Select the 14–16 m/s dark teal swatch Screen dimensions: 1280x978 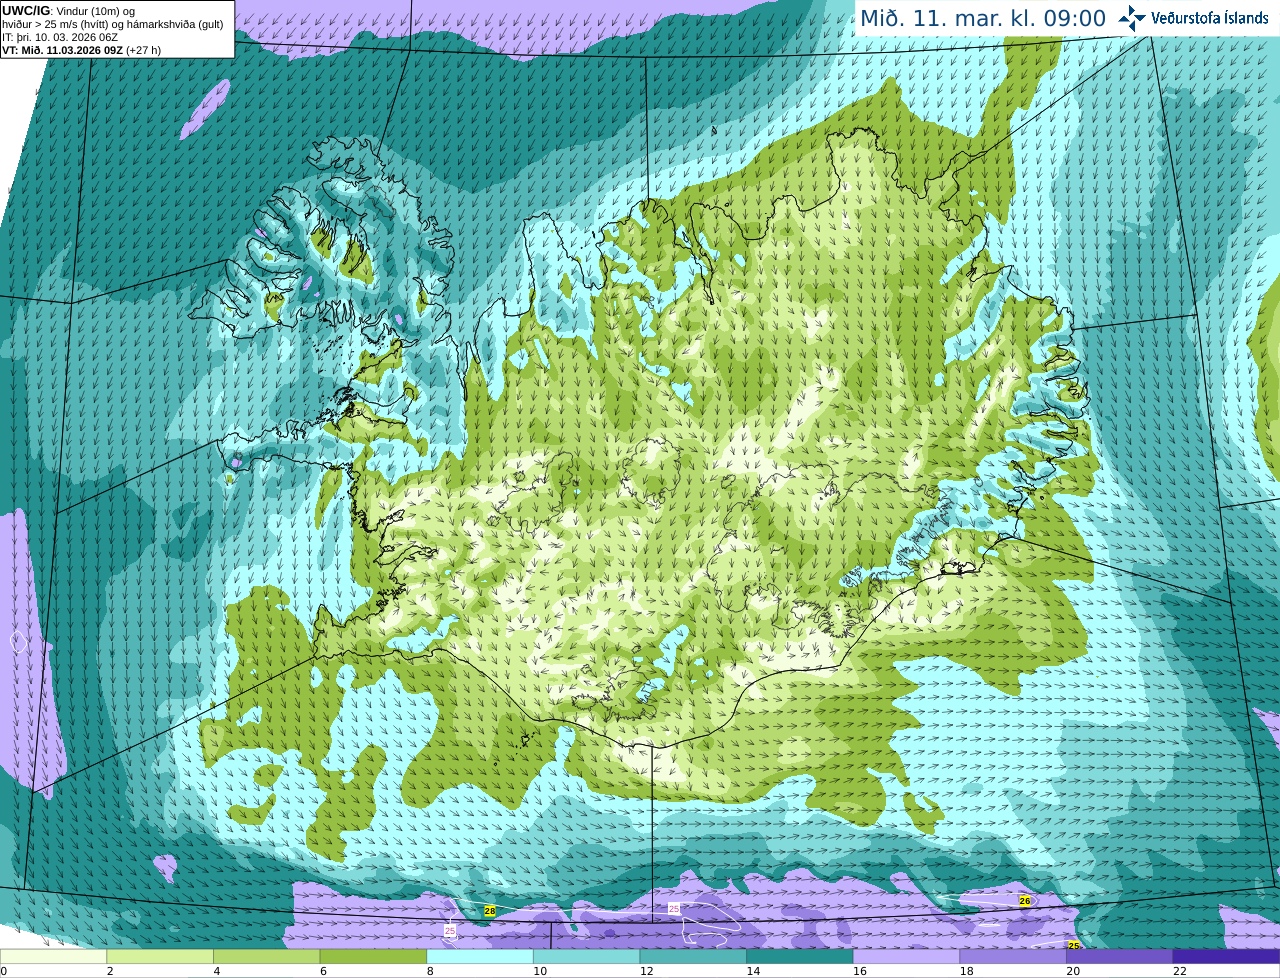click(800, 956)
